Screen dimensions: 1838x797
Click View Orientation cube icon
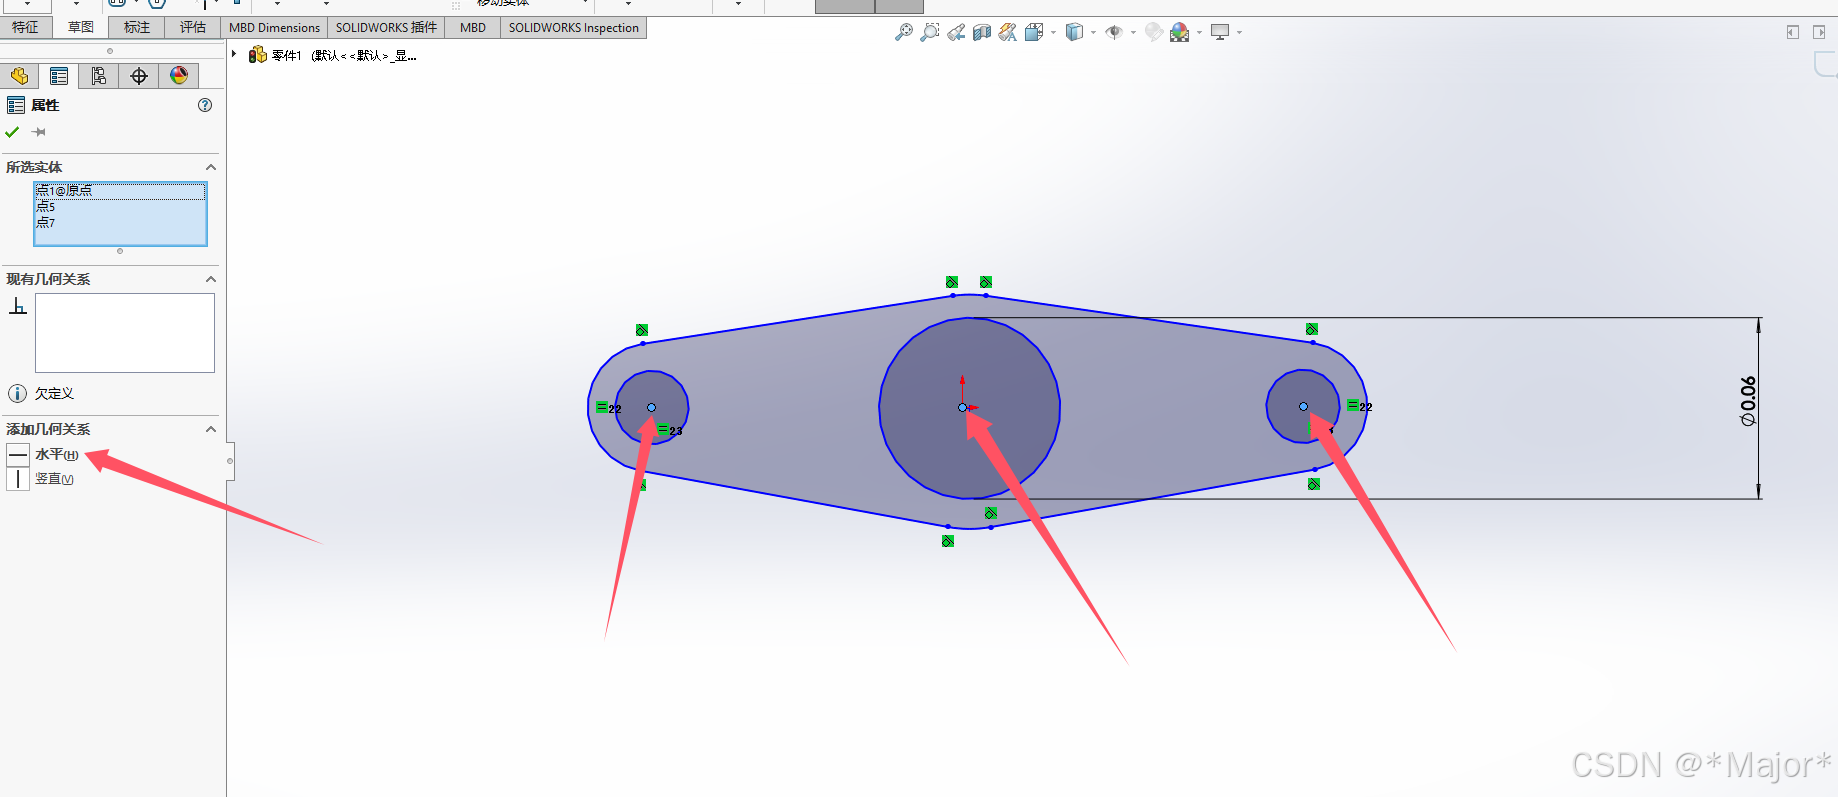[1034, 32]
